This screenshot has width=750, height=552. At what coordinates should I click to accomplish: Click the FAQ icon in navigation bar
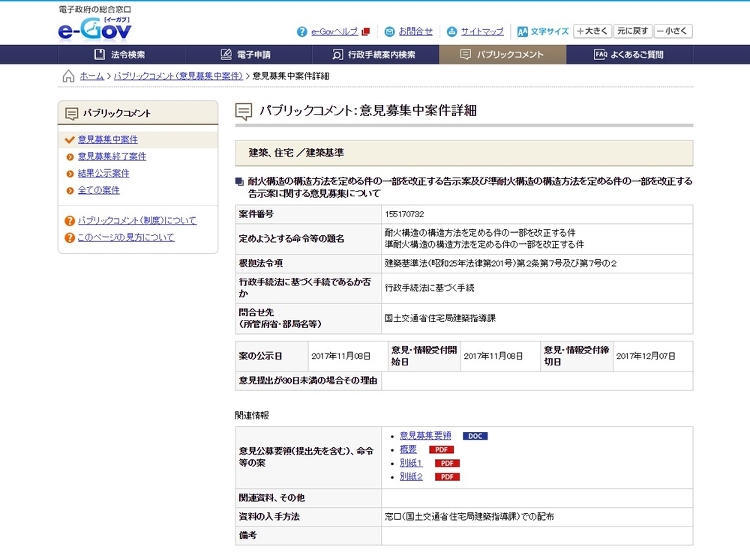click(x=600, y=55)
